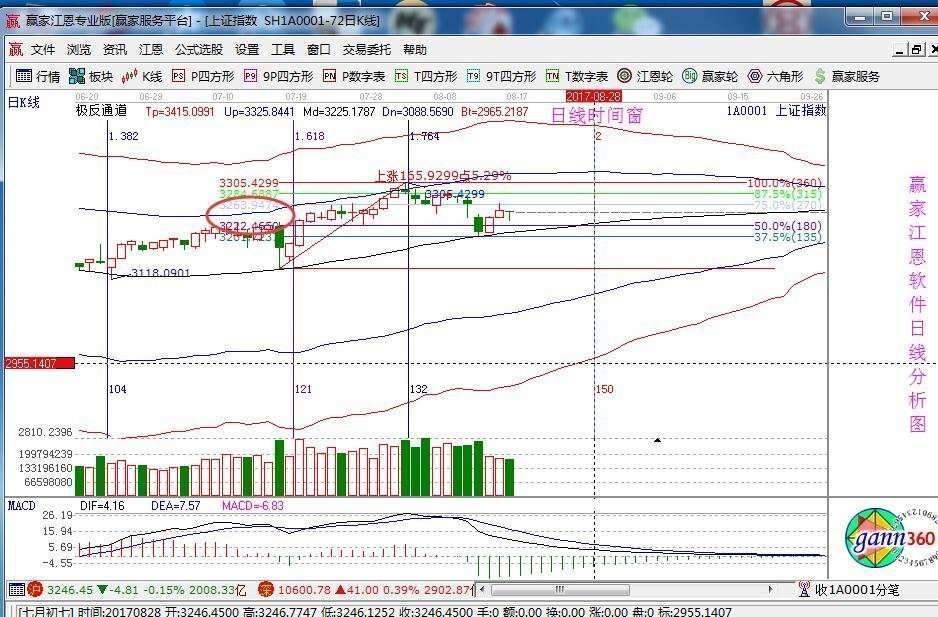938x617 pixels.
Task: Open the 江恩 menu
Action: [151, 50]
